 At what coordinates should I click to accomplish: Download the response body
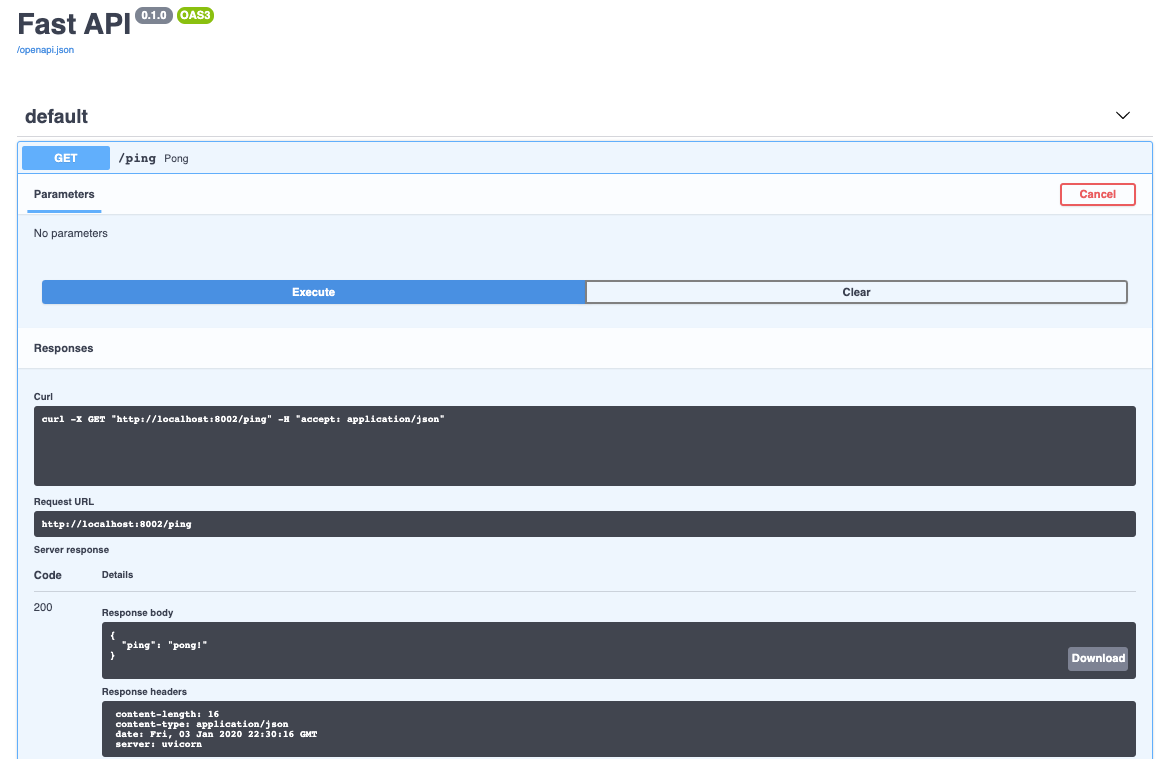[1097, 658]
